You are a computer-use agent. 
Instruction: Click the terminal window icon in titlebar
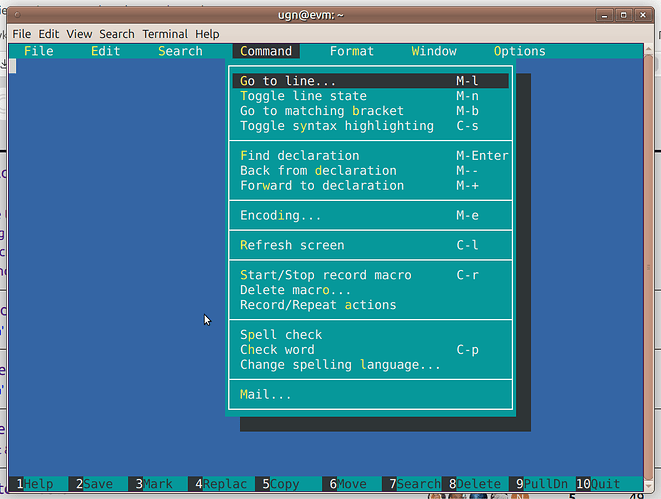18,15
